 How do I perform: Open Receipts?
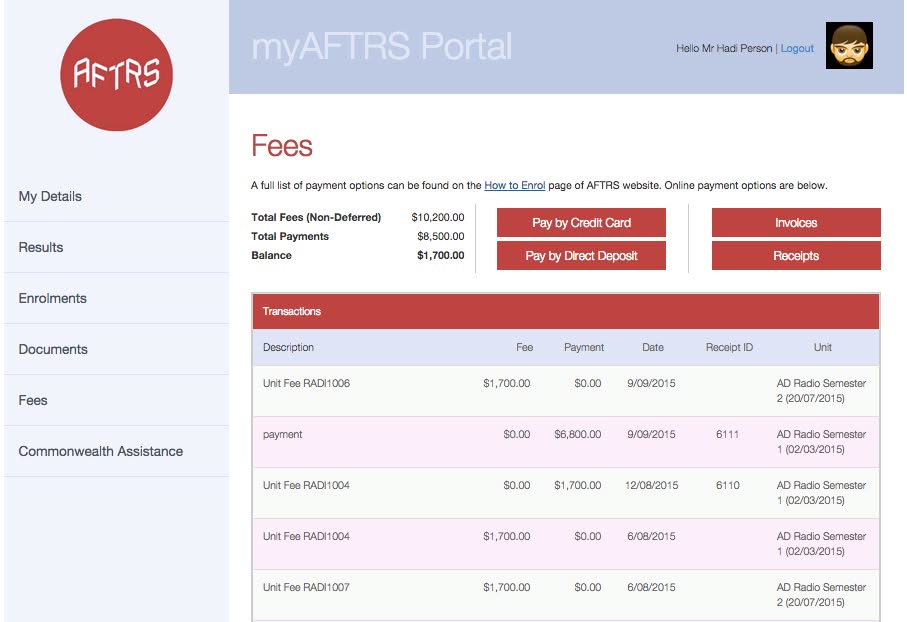pyautogui.click(x=796, y=256)
